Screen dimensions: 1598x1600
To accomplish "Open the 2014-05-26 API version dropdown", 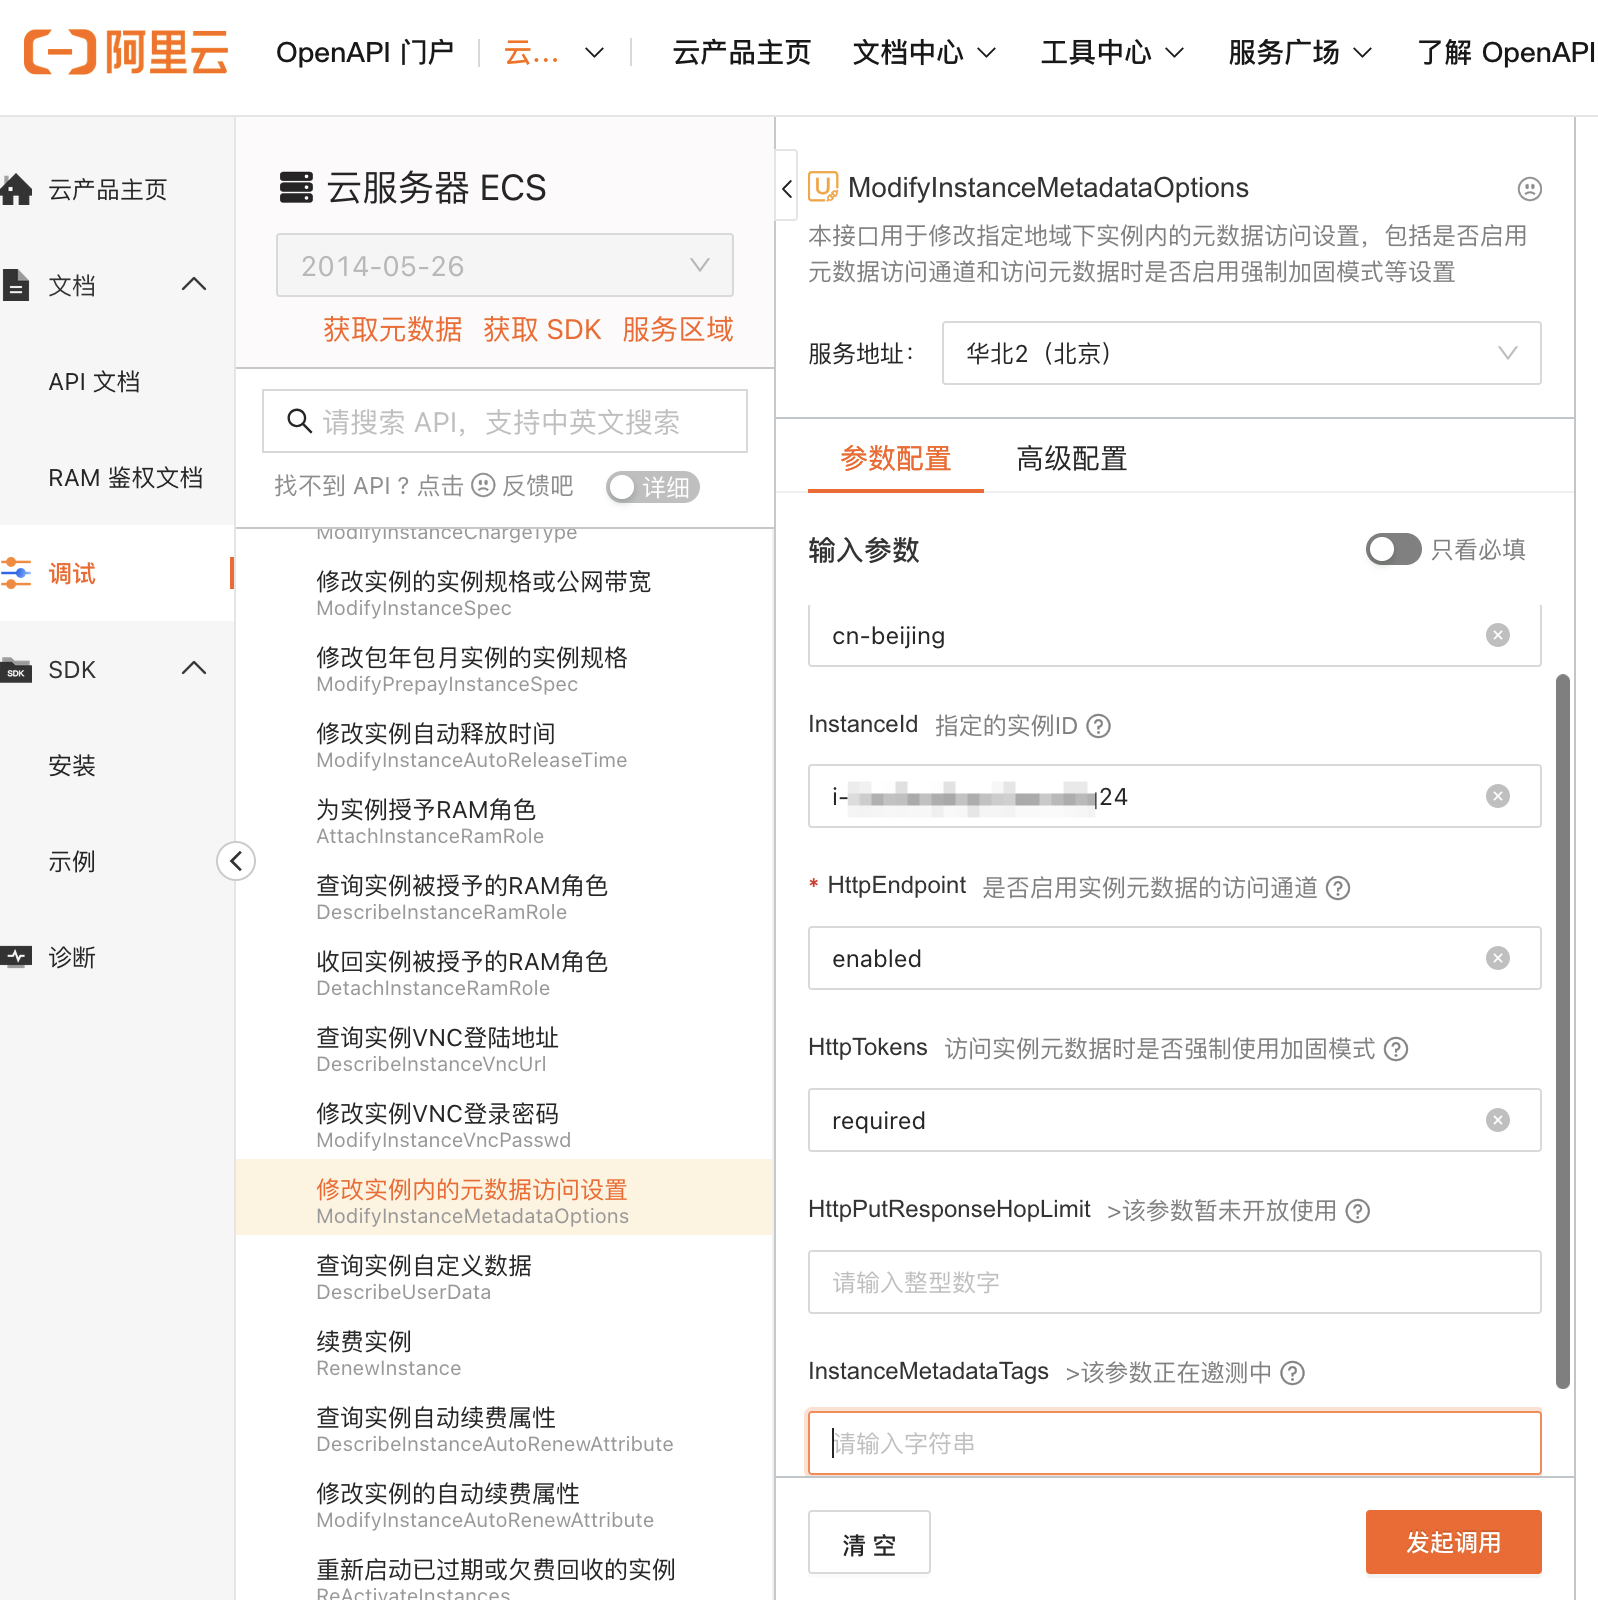I will coord(504,266).
